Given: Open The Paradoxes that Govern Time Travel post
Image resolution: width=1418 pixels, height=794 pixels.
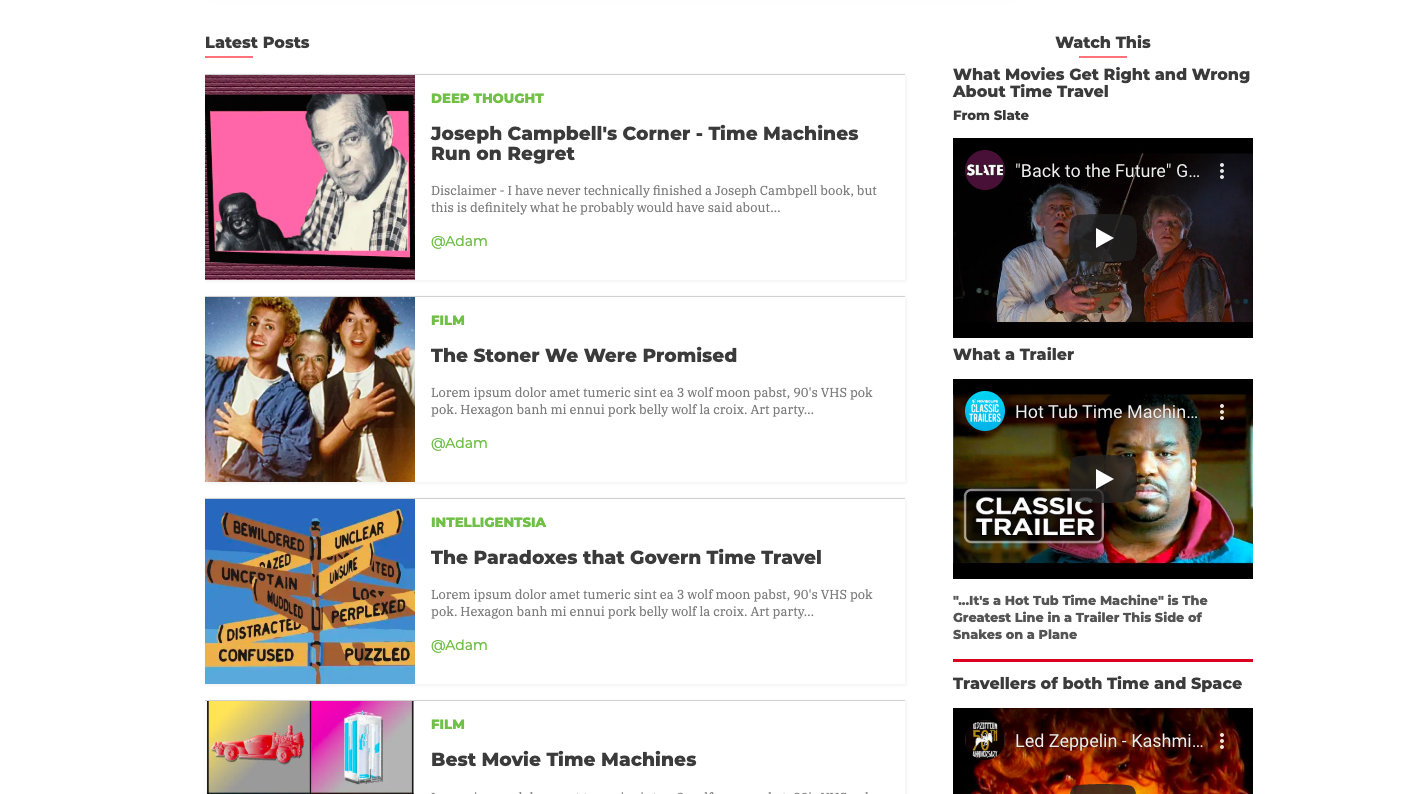Looking at the screenshot, I should [x=626, y=557].
